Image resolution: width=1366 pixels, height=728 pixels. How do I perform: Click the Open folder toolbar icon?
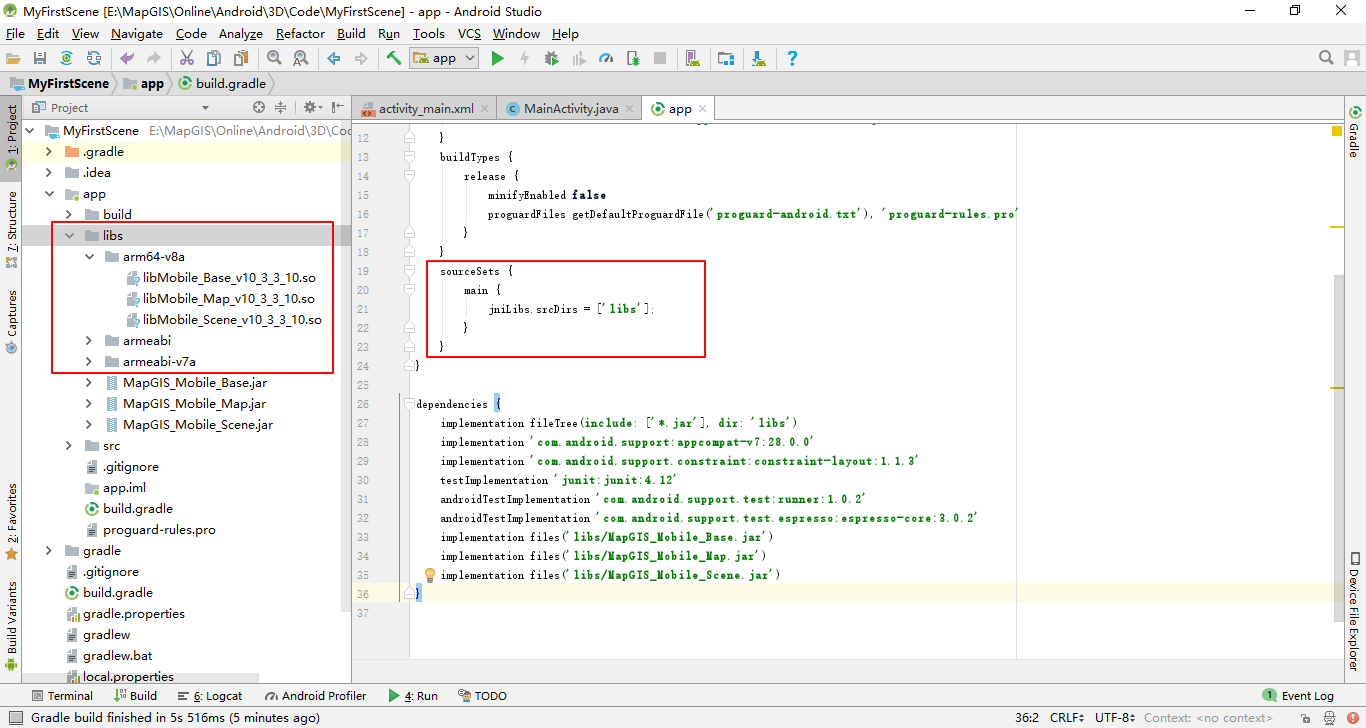[x=13, y=59]
